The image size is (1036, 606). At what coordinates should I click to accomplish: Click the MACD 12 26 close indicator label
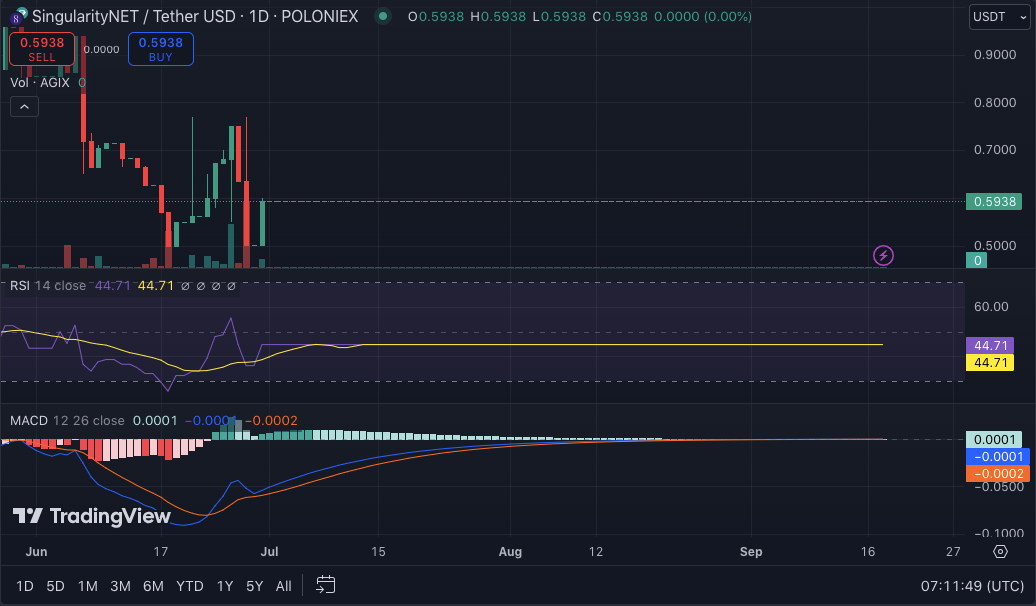[67, 420]
